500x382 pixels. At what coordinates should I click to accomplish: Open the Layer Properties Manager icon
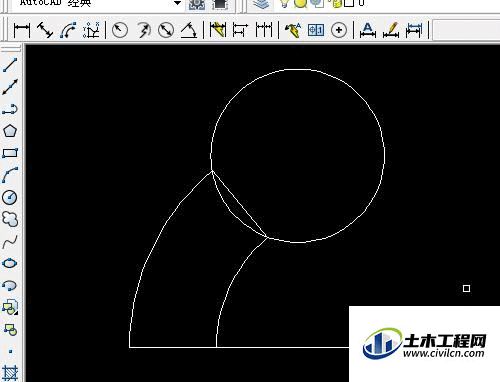261,4
